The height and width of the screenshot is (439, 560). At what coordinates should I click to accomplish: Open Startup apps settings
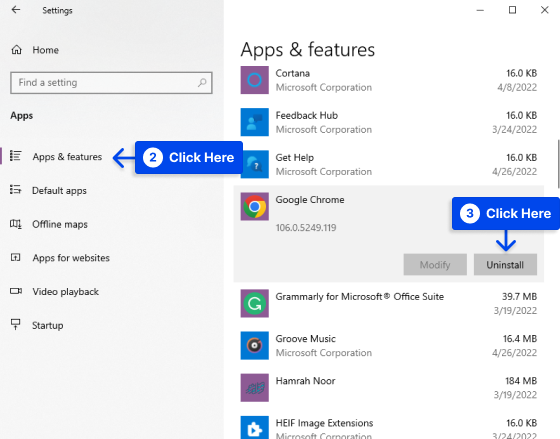(x=36, y=325)
